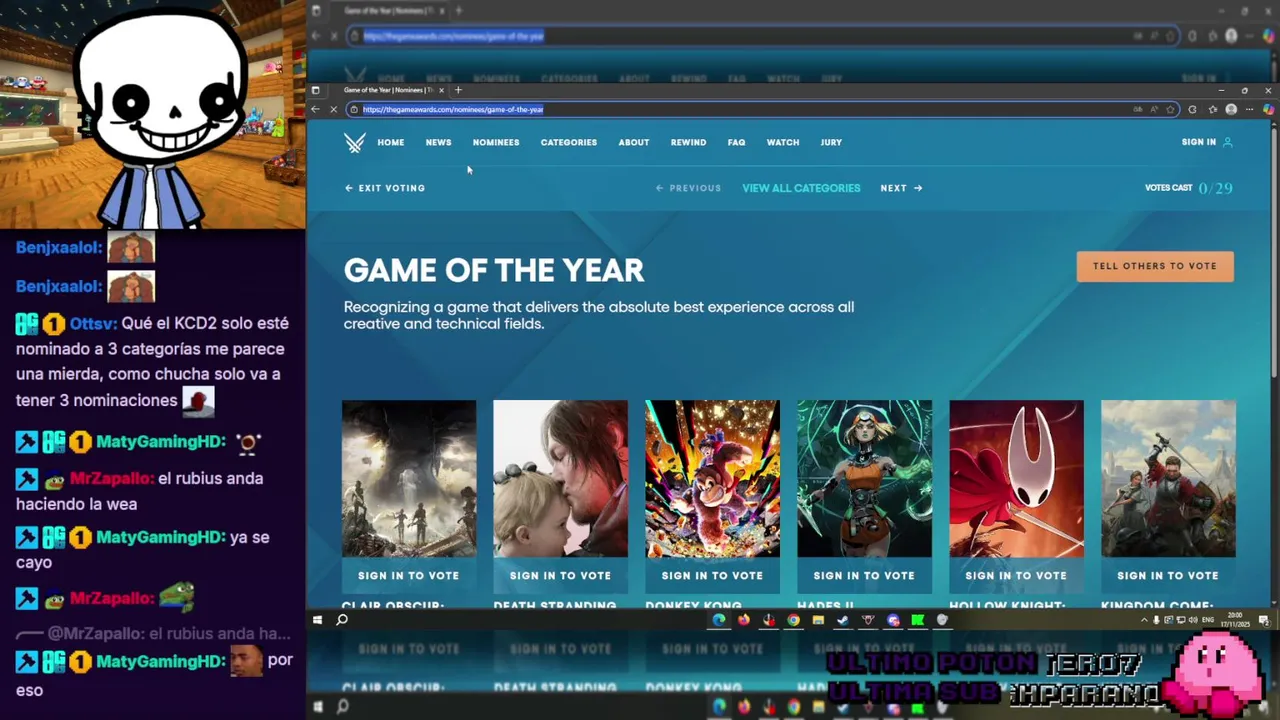This screenshot has width=1280, height=720.
Task: Click EXIT VOTING link
Action: 385,188
